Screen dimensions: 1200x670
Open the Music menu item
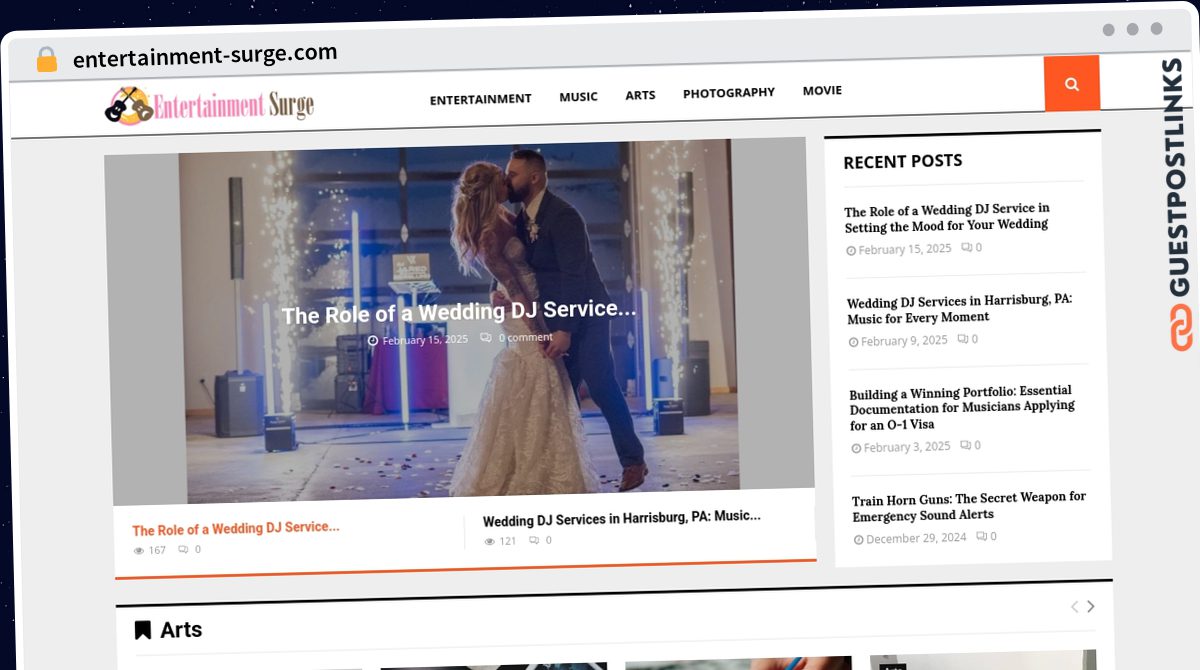(x=579, y=97)
